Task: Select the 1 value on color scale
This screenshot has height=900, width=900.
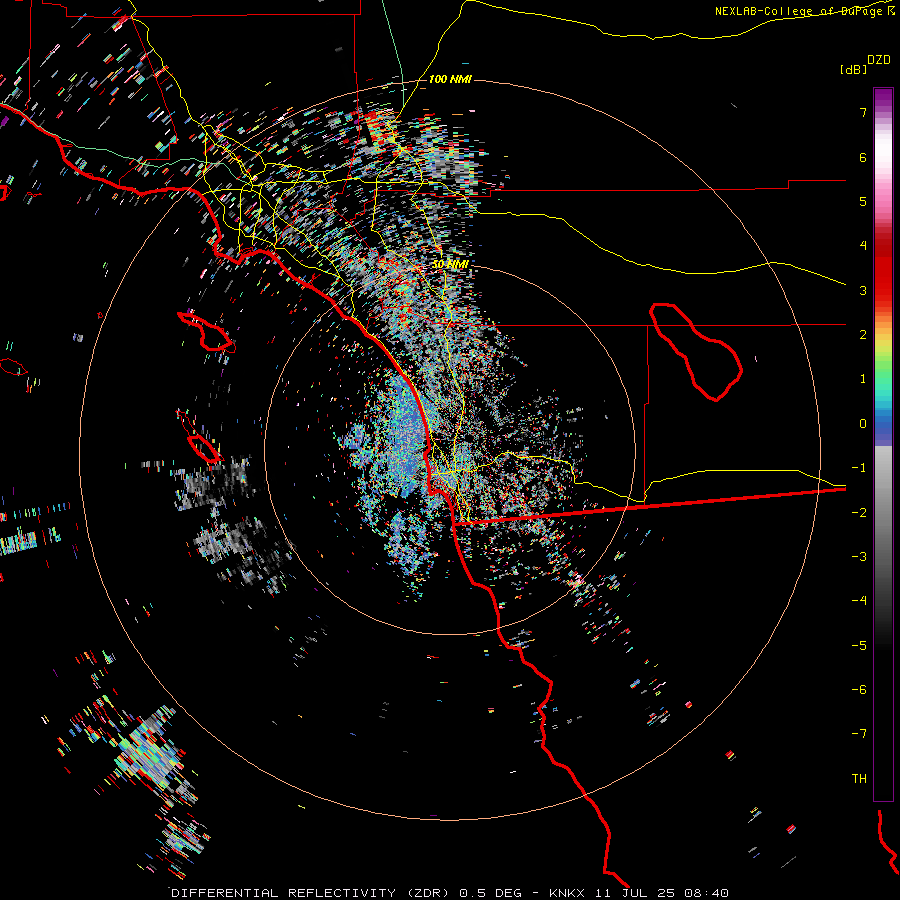Action: click(x=863, y=379)
